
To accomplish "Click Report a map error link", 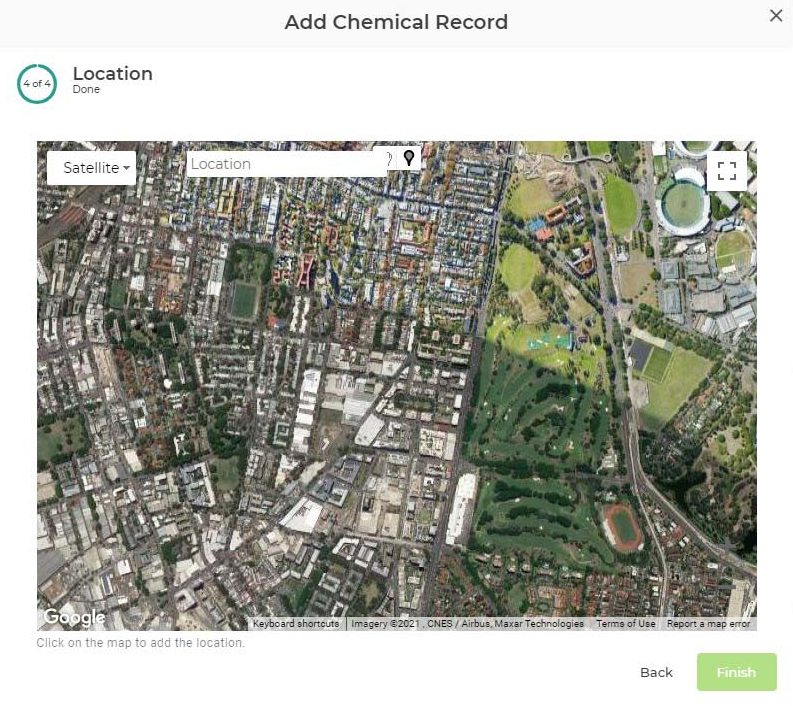I will 708,624.
